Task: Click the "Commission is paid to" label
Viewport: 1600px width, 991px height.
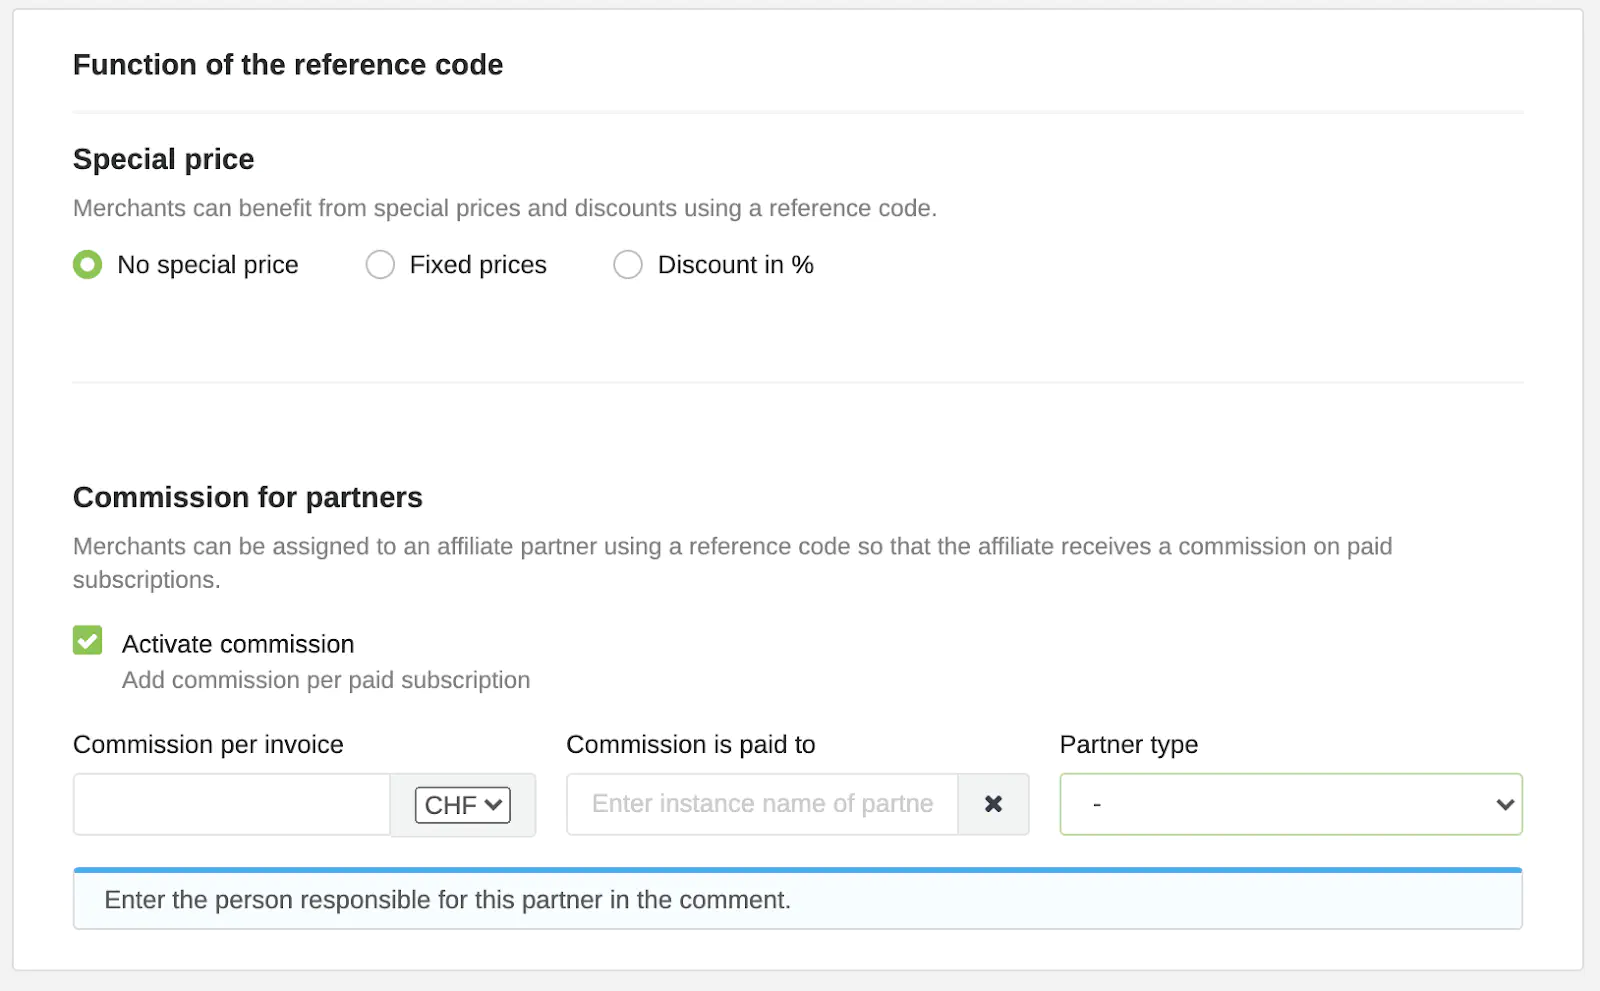Action: click(x=691, y=745)
